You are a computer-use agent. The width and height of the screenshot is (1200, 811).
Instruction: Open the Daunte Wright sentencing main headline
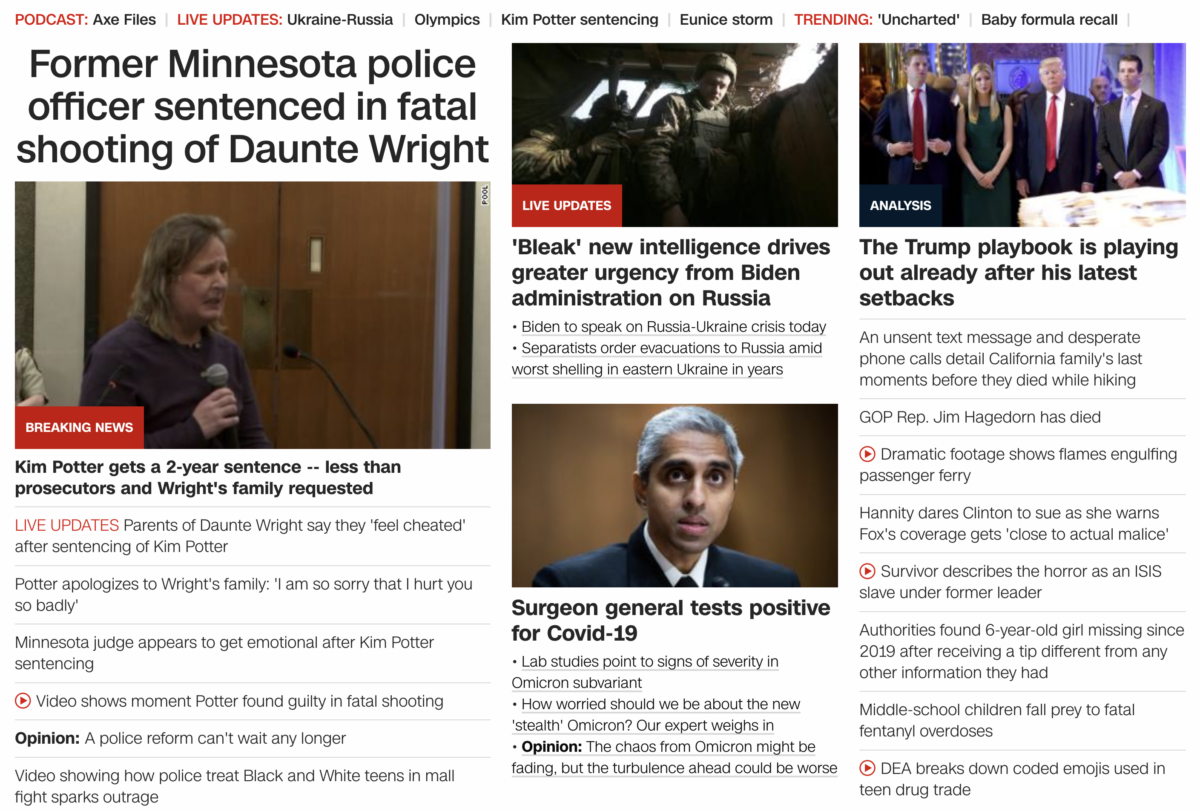coord(252,106)
